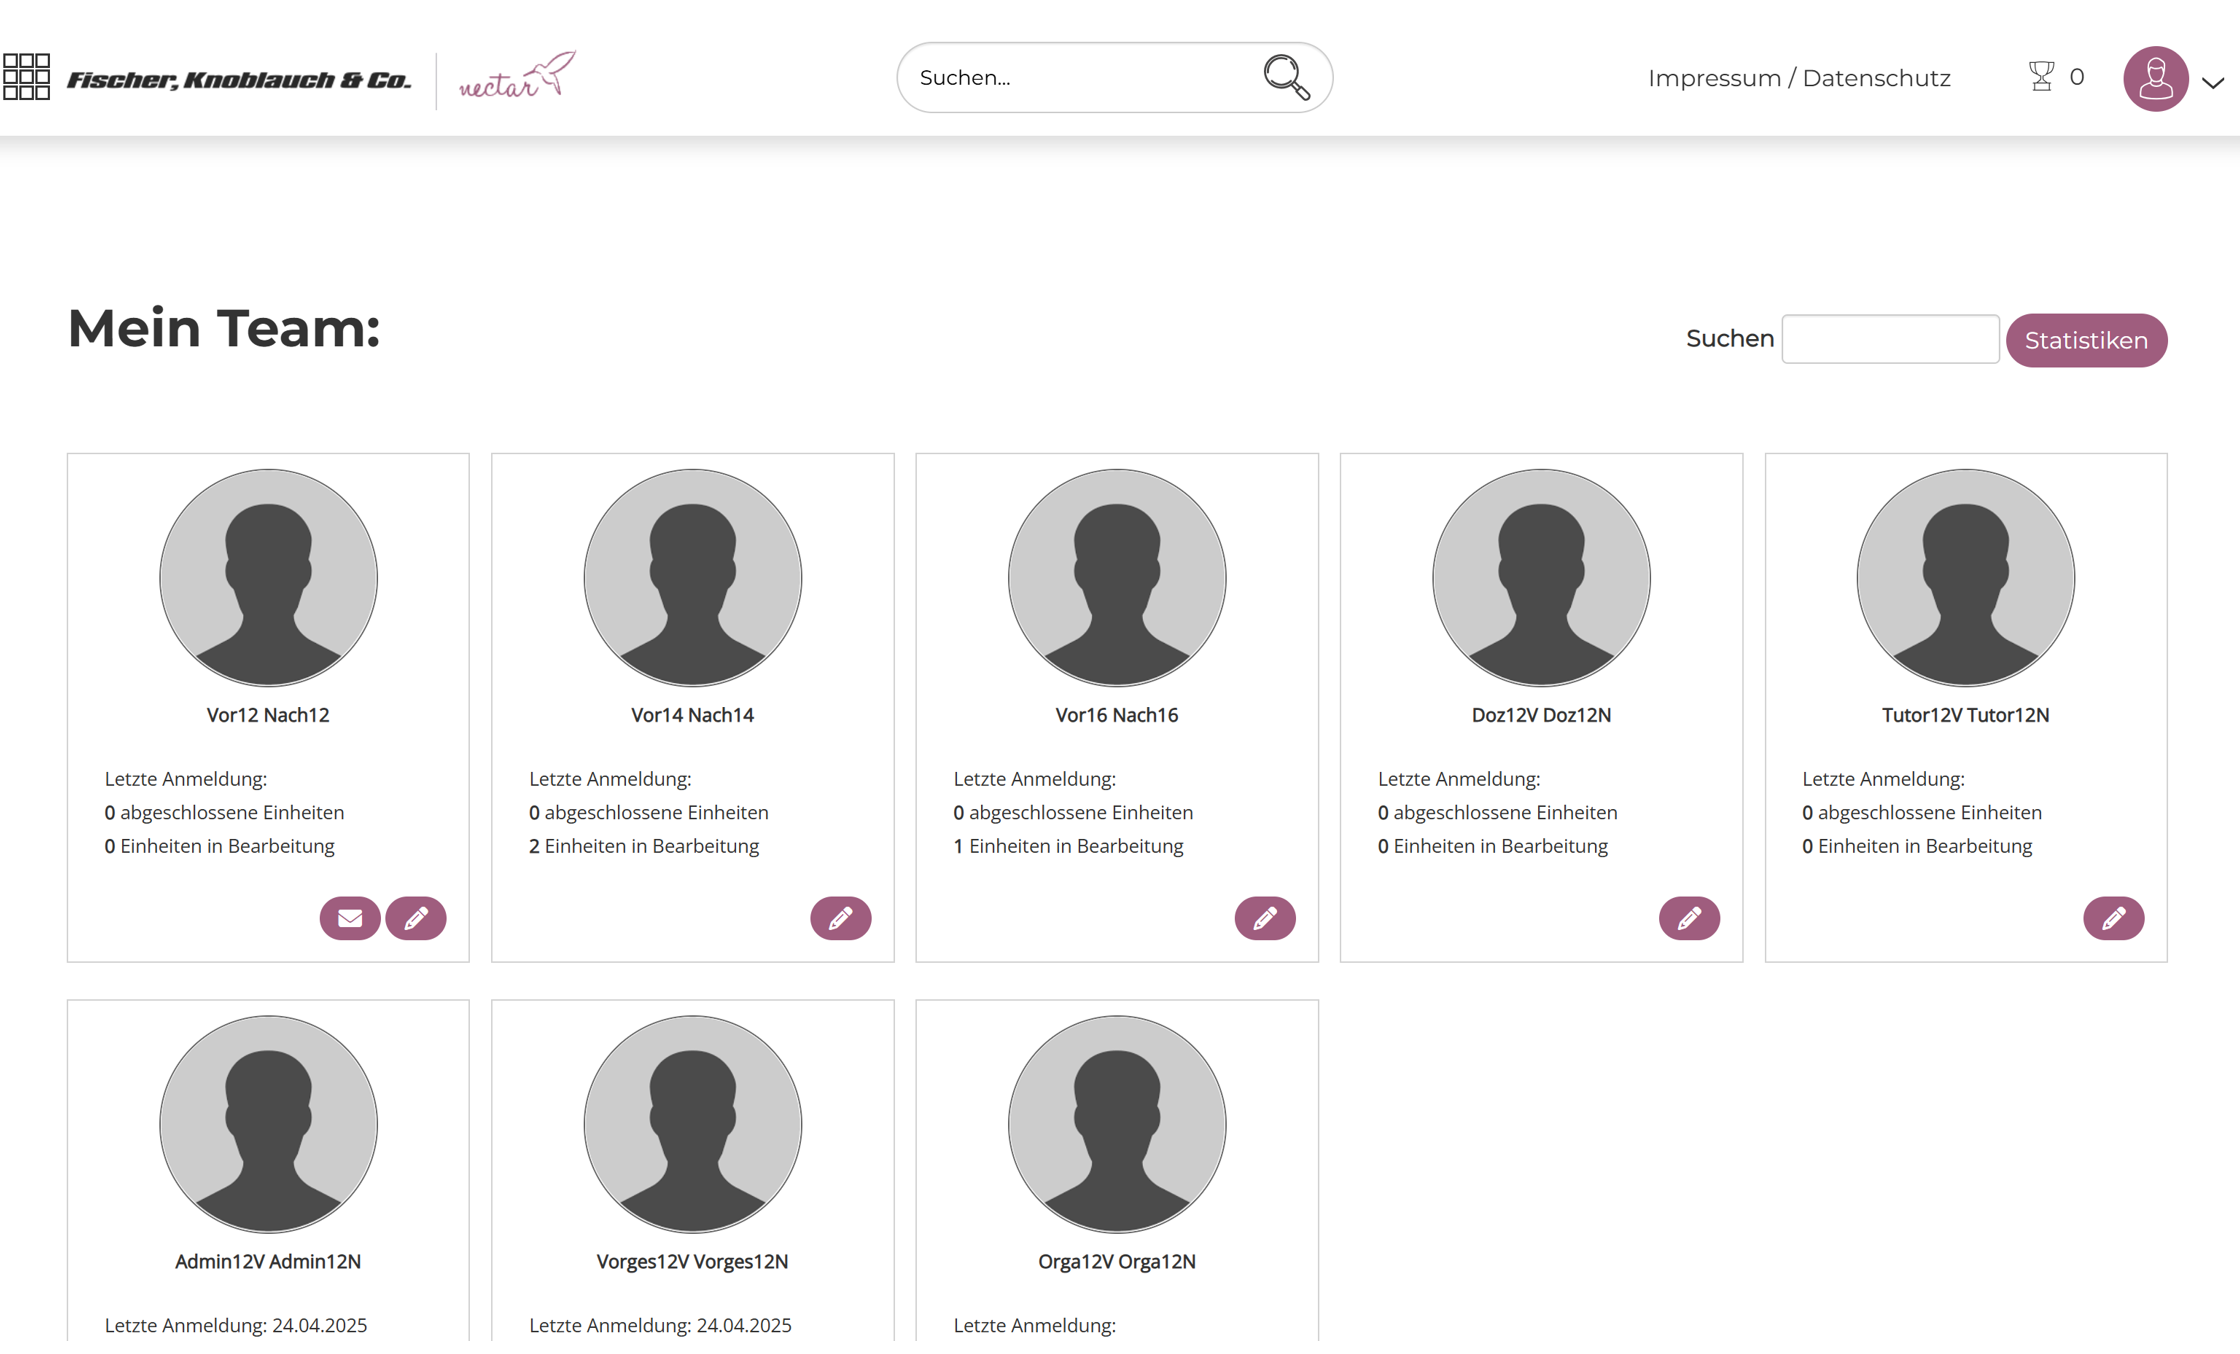Open the grid apps menu icon
Viewport: 2240px width, 1354px height.
pos(26,77)
